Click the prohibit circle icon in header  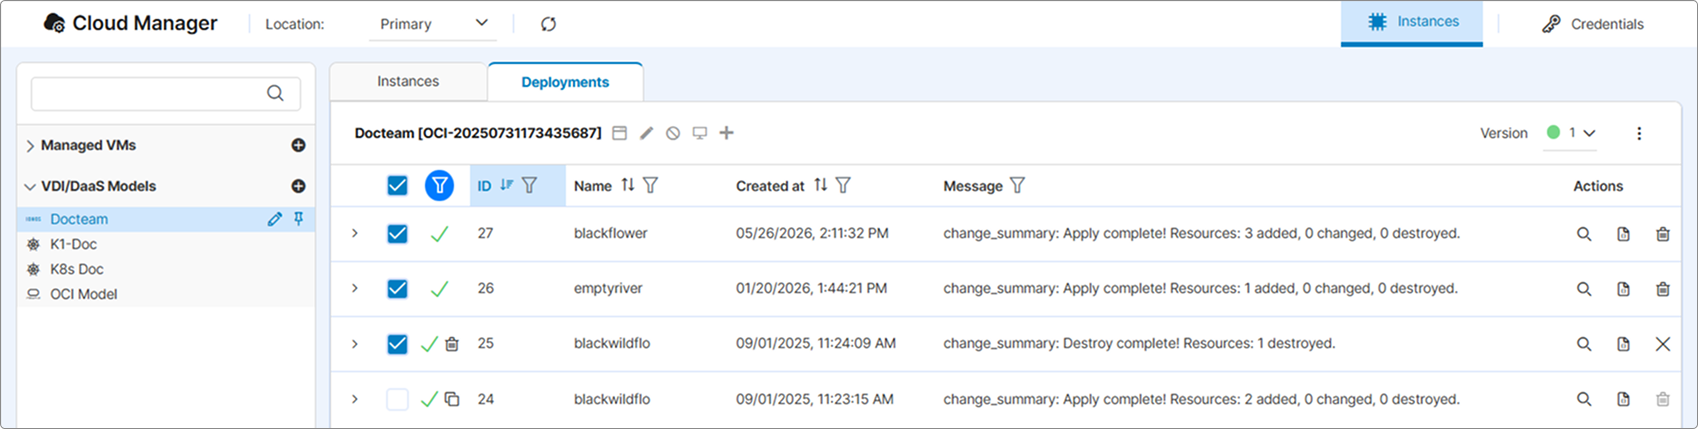(x=673, y=133)
